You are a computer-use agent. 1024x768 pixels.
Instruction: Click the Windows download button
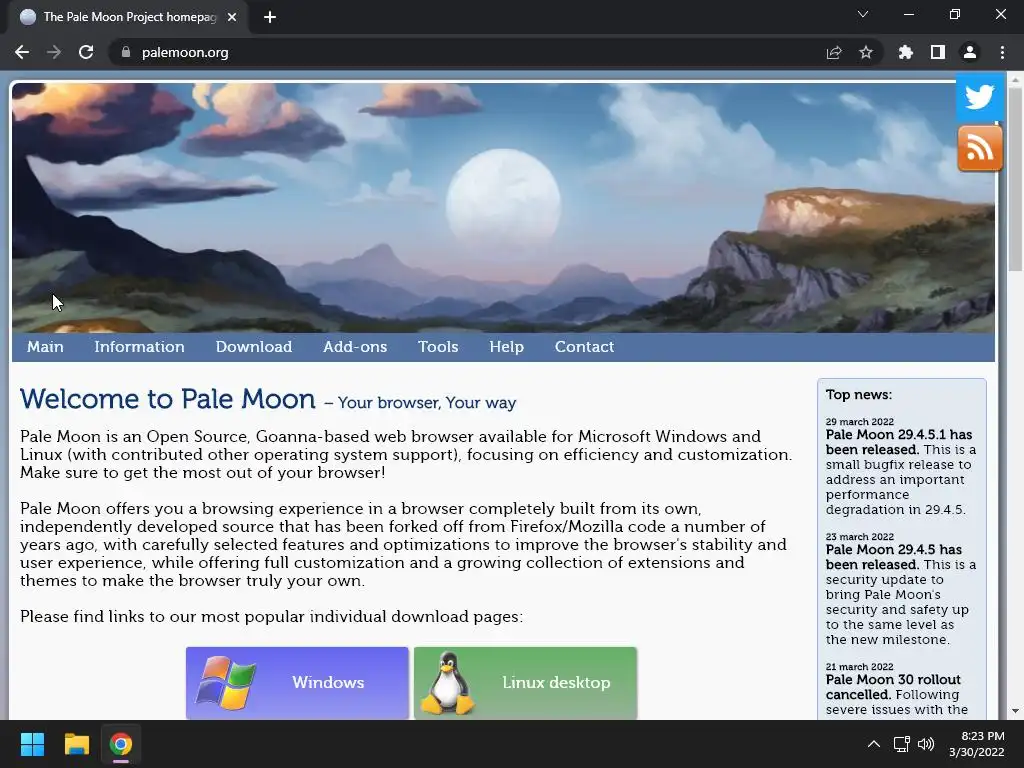coord(297,682)
